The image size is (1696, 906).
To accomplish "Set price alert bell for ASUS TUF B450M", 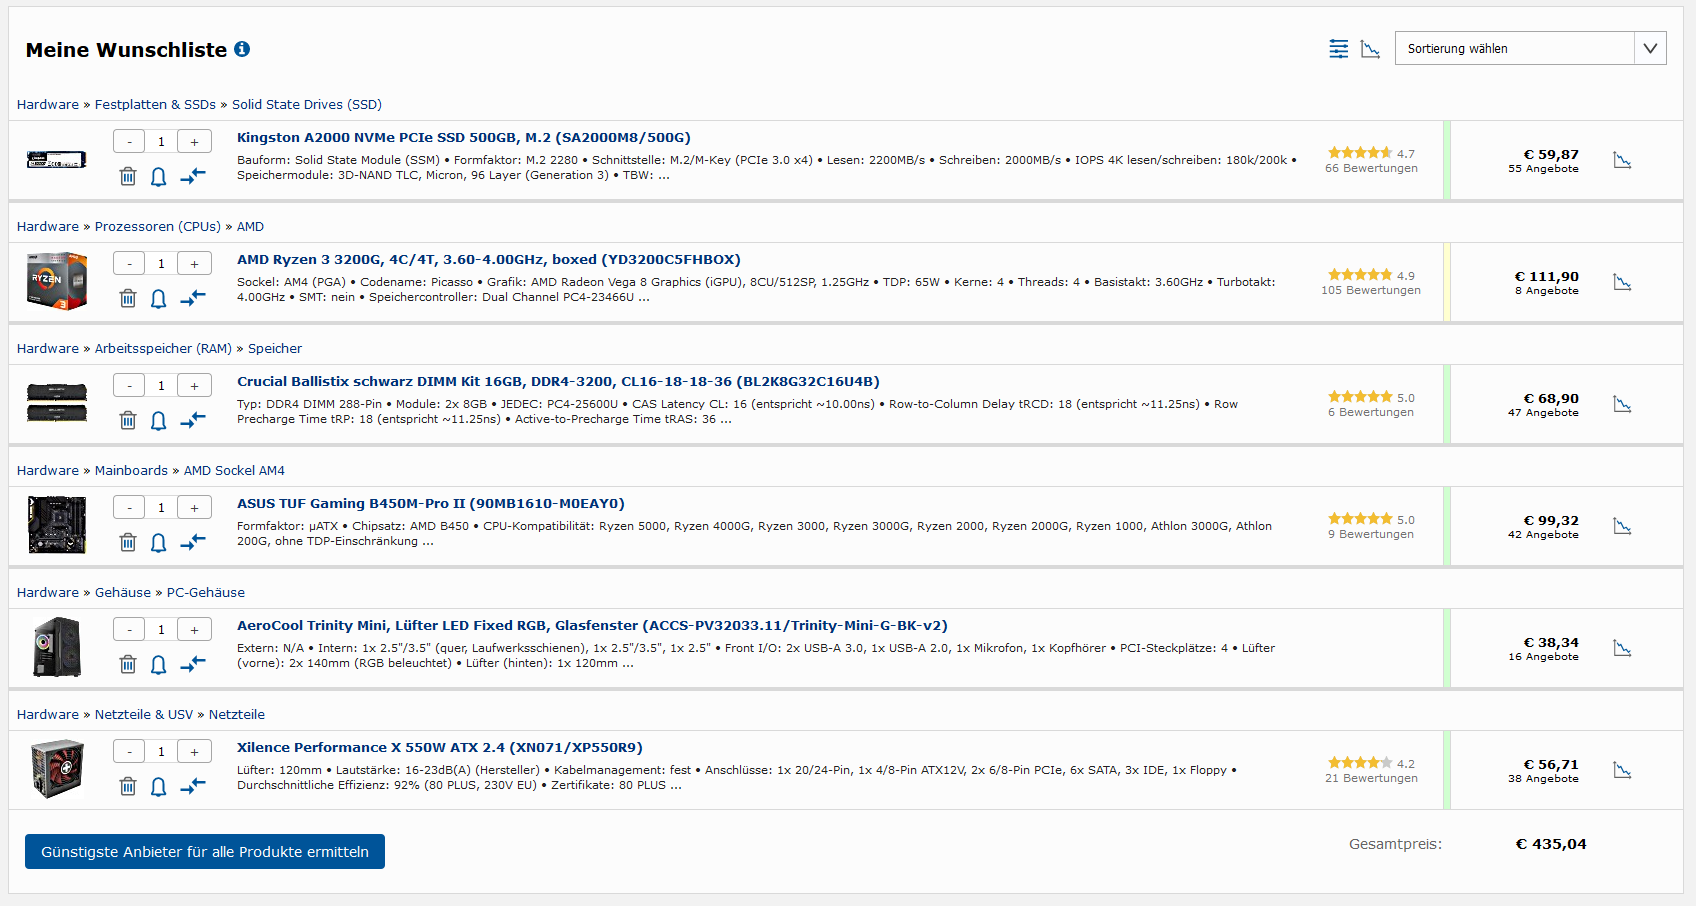I will tap(158, 543).
